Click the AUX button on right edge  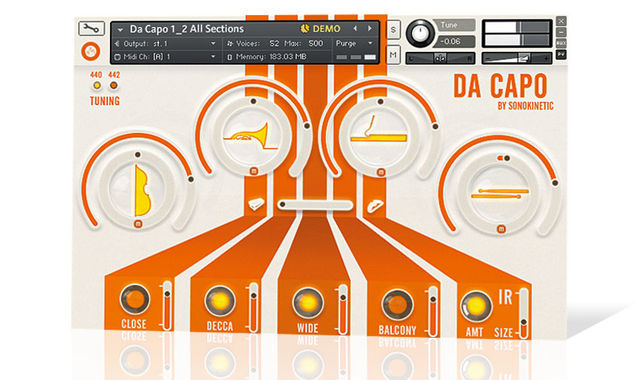[x=562, y=43]
